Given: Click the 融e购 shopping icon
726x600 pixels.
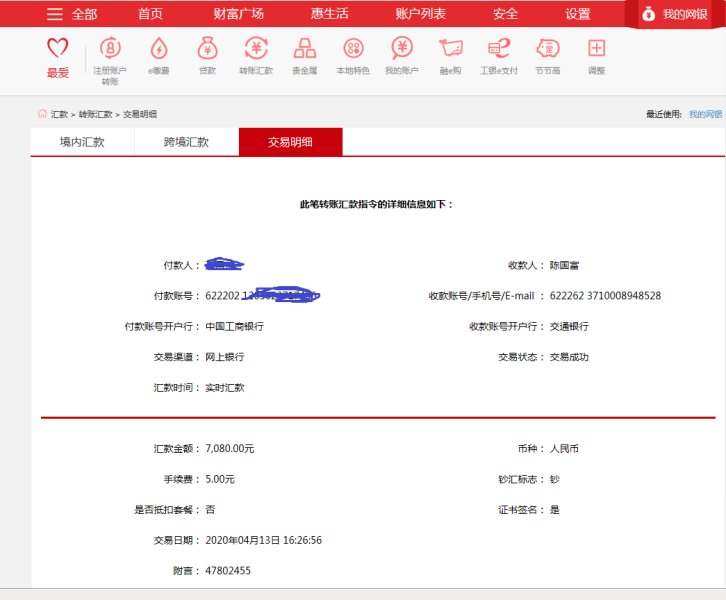Looking at the screenshot, I should tap(450, 50).
